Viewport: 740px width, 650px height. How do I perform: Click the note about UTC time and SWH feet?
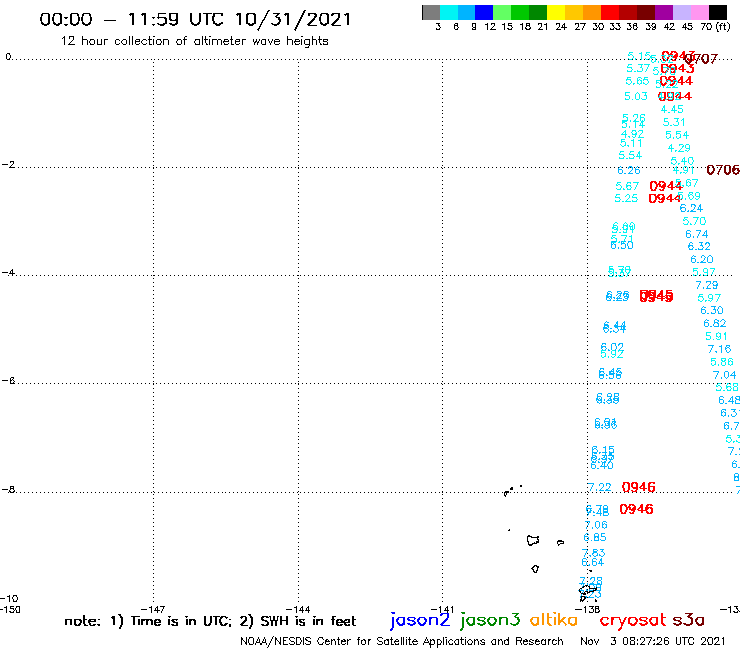pos(210,621)
